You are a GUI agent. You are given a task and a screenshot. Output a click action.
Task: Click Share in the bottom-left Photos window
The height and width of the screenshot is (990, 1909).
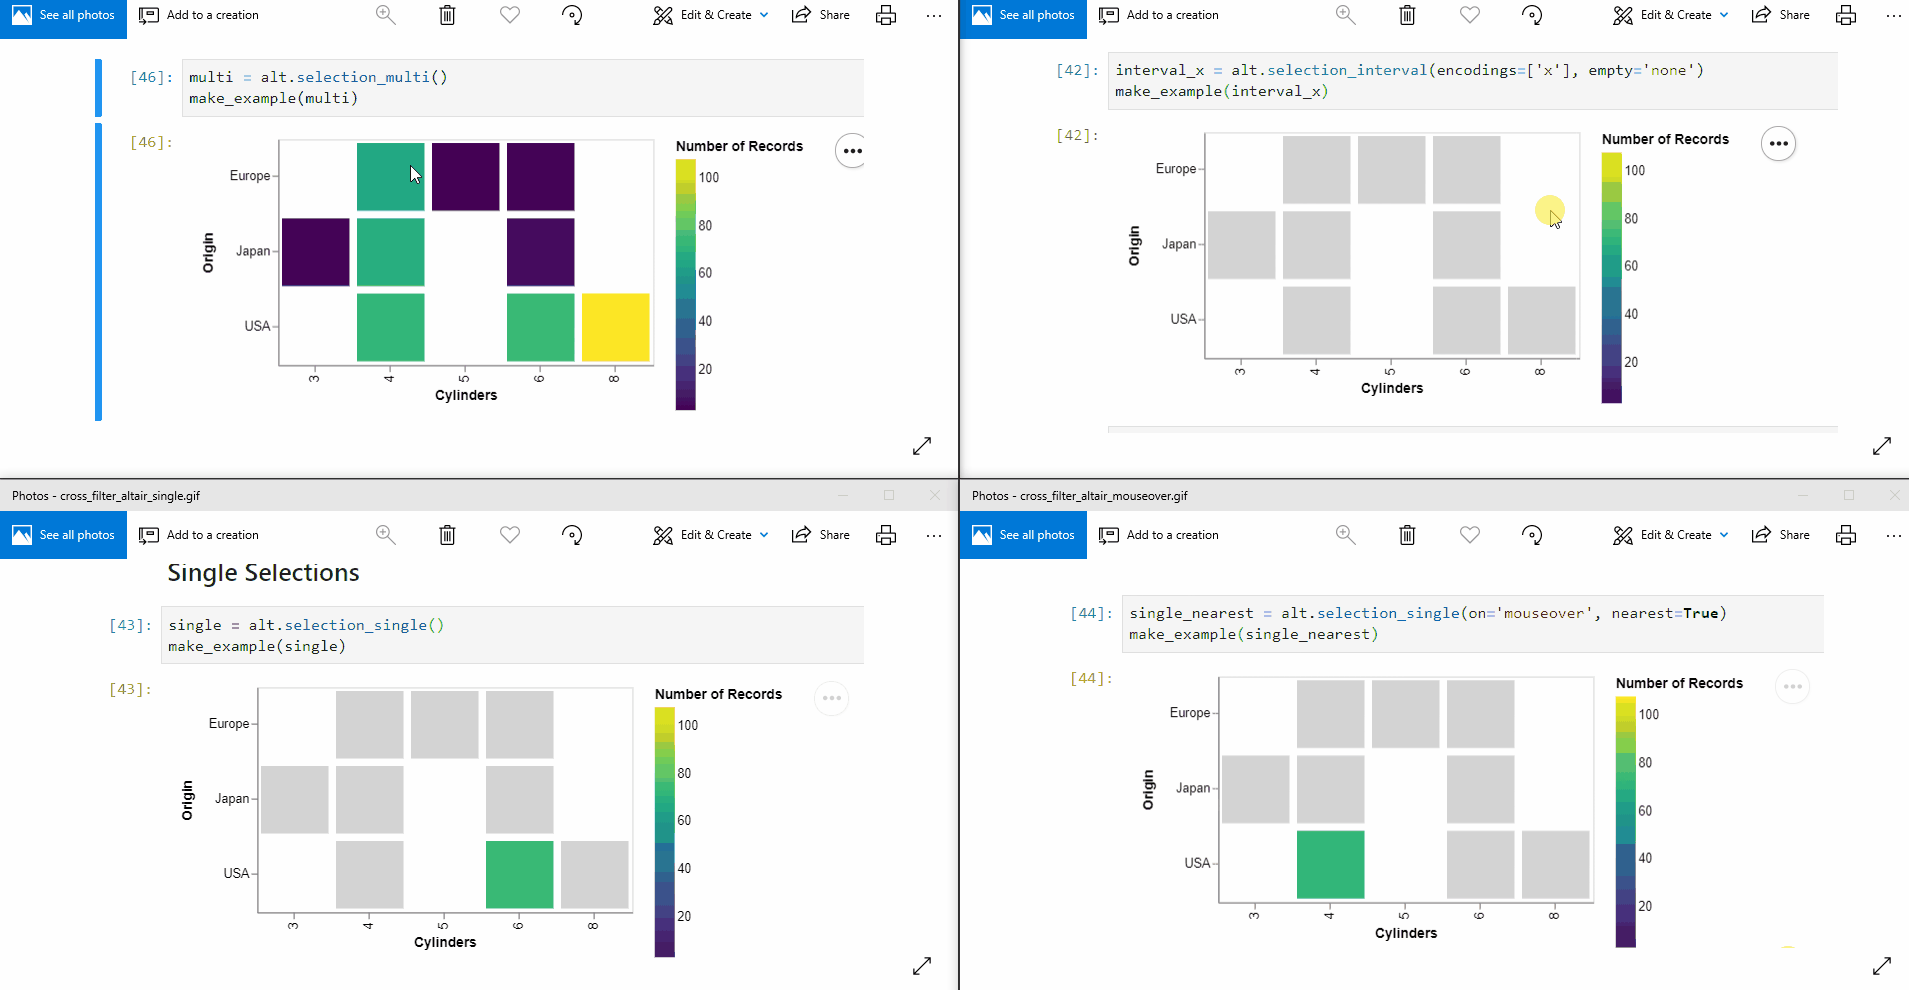[x=820, y=534]
